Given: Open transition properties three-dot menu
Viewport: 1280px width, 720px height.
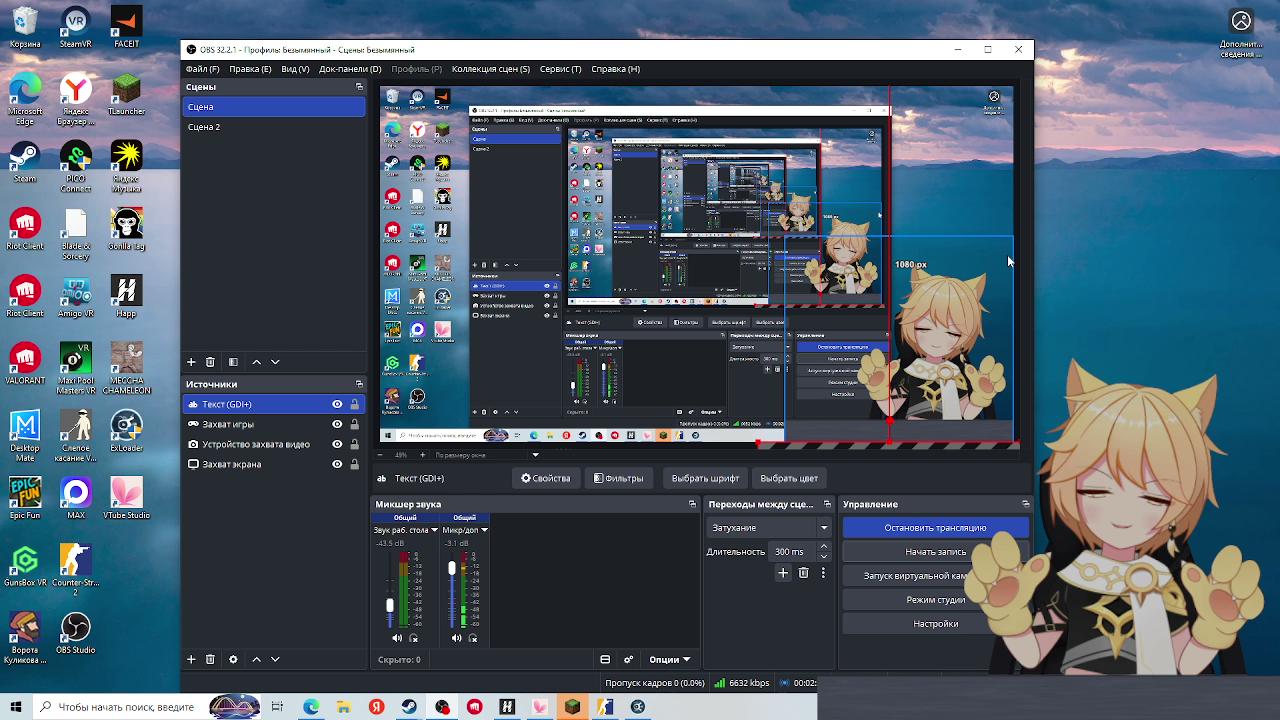Looking at the screenshot, I should pyautogui.click(x=823, y=573).
